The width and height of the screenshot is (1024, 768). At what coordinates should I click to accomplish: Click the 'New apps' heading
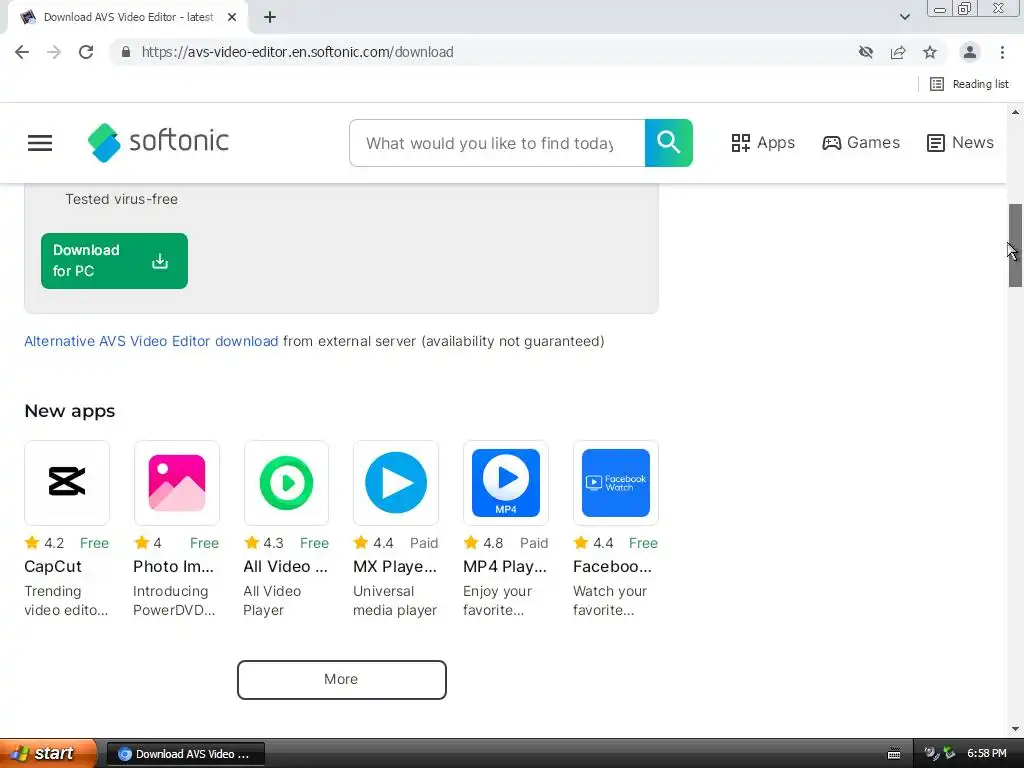coord(70,411)
